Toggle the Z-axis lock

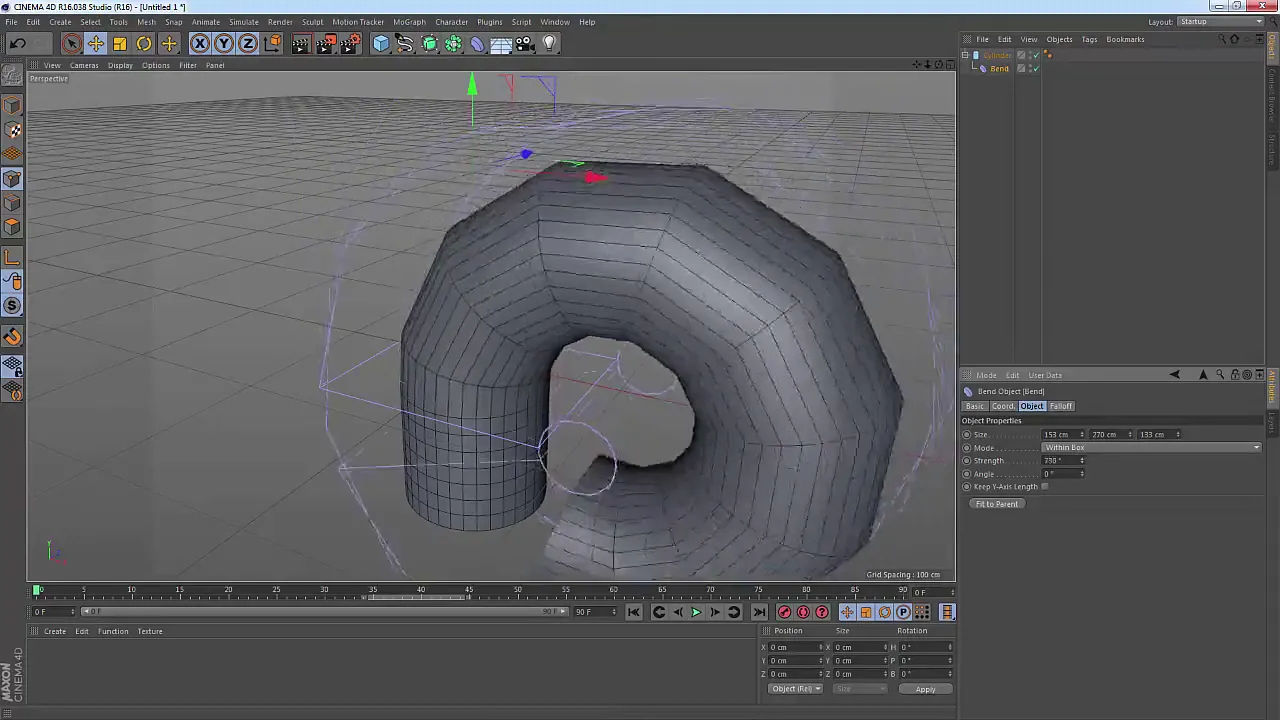(x=248, y=43)
